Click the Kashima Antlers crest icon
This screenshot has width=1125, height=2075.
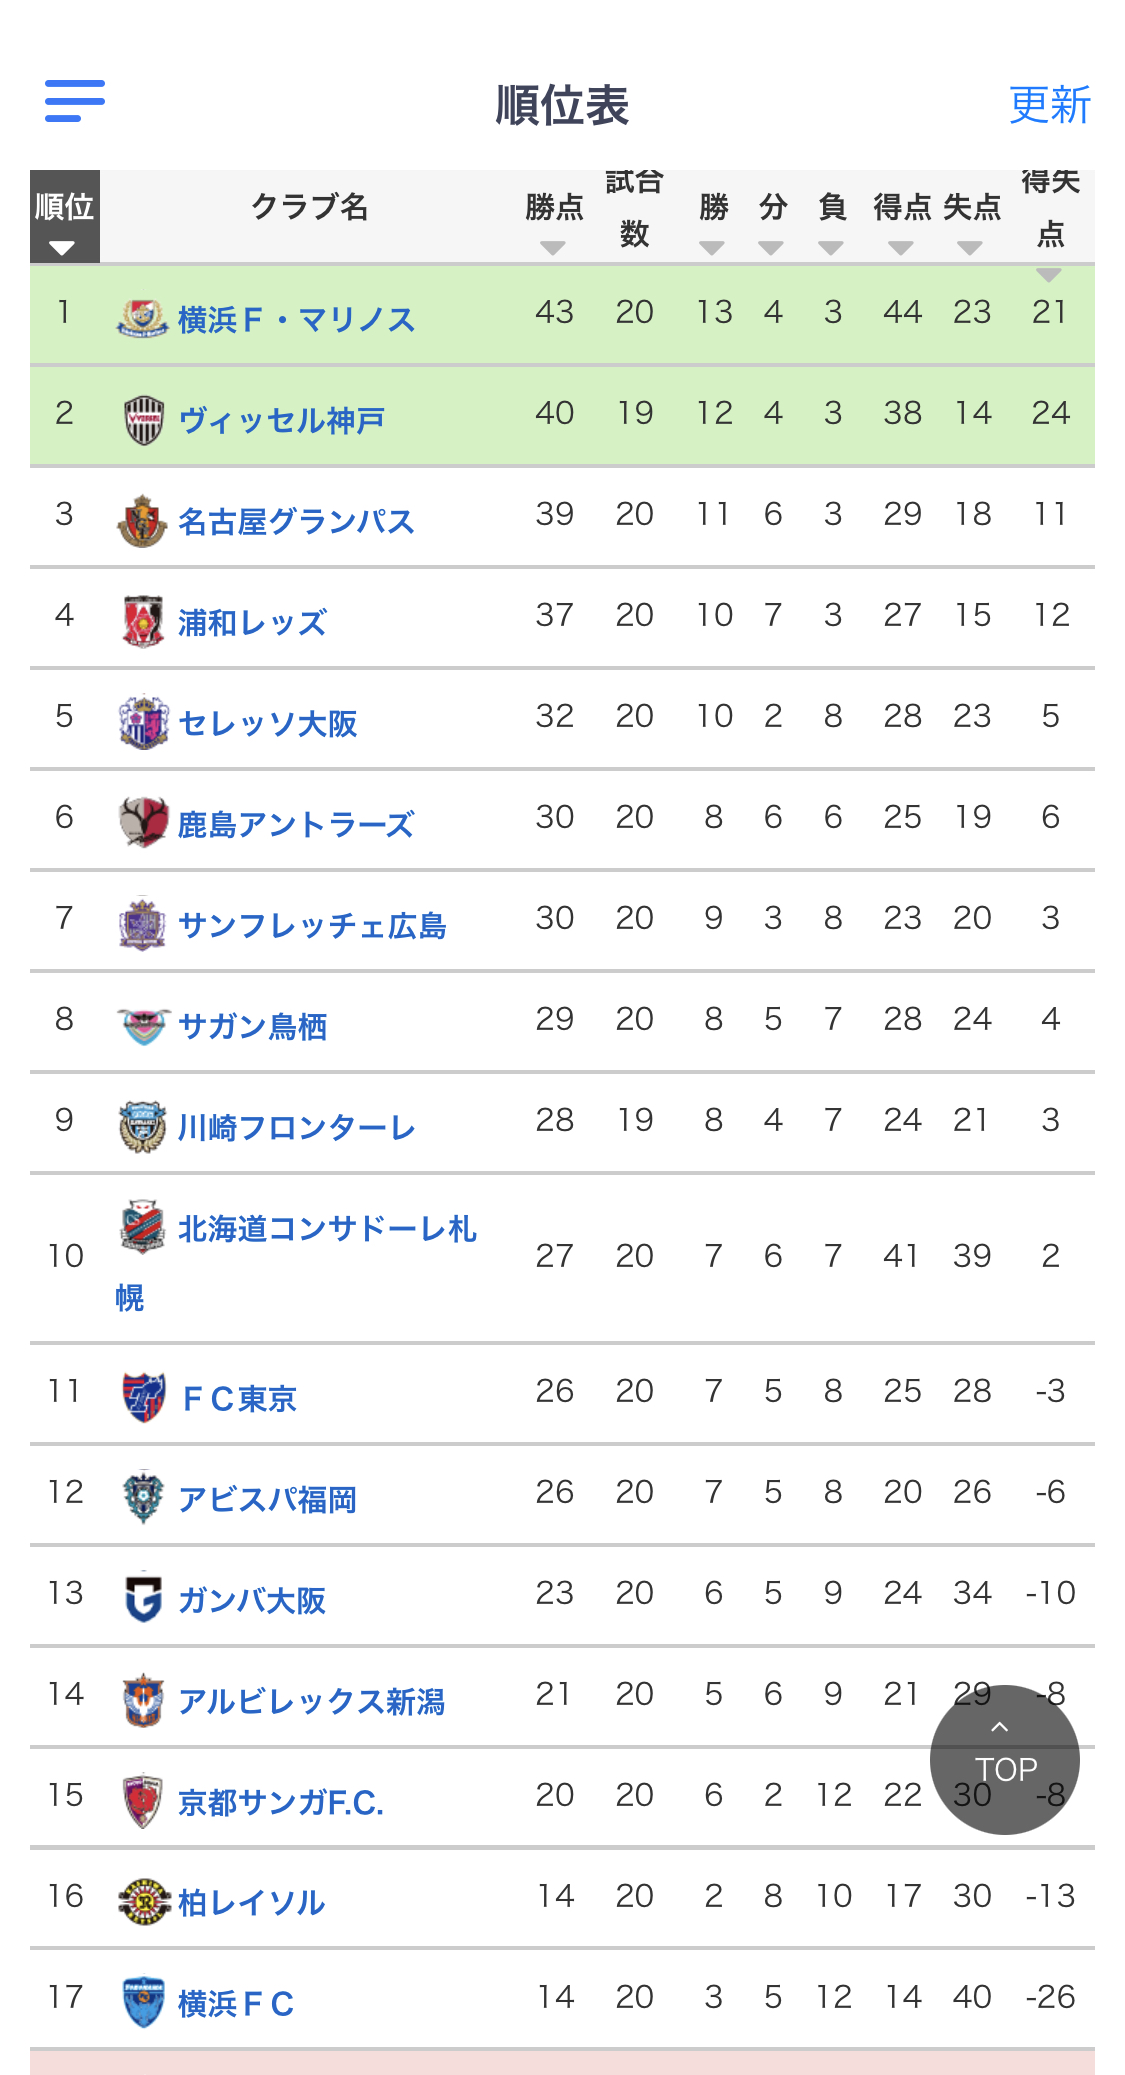pos(143,823)
